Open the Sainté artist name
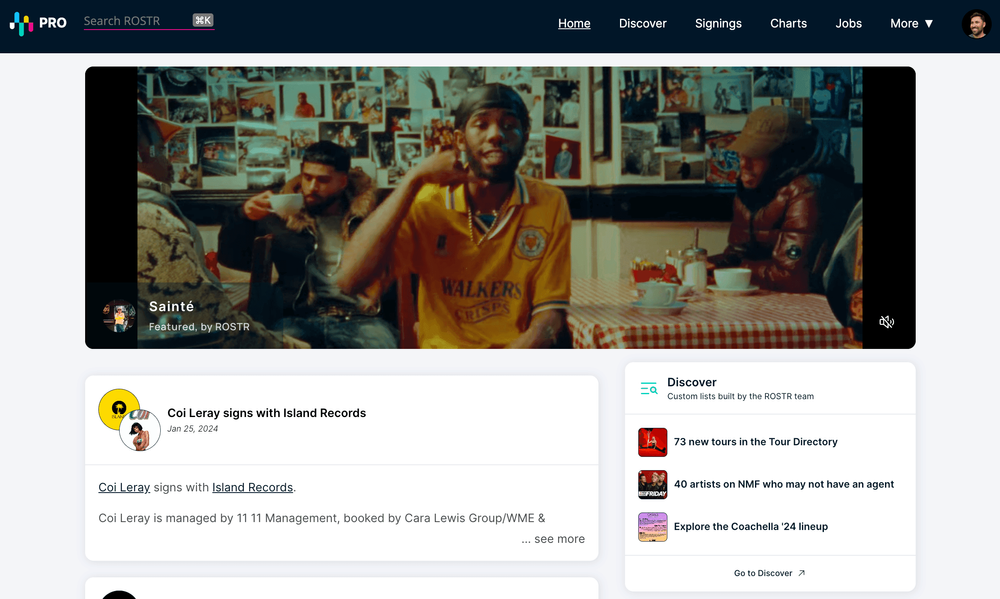This screenshot has width=1000, height=599. pos(172,306)
